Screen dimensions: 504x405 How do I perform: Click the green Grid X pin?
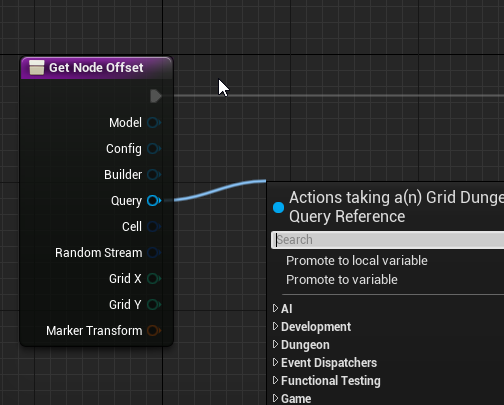154,278
